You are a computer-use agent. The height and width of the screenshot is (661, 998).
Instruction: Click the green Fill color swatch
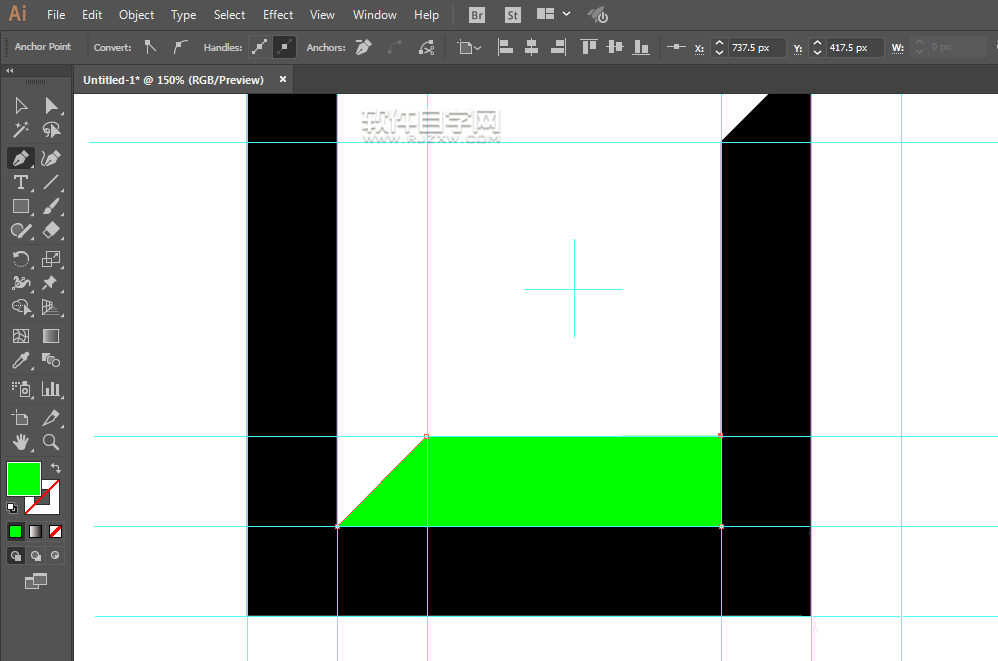click(24, 478)
